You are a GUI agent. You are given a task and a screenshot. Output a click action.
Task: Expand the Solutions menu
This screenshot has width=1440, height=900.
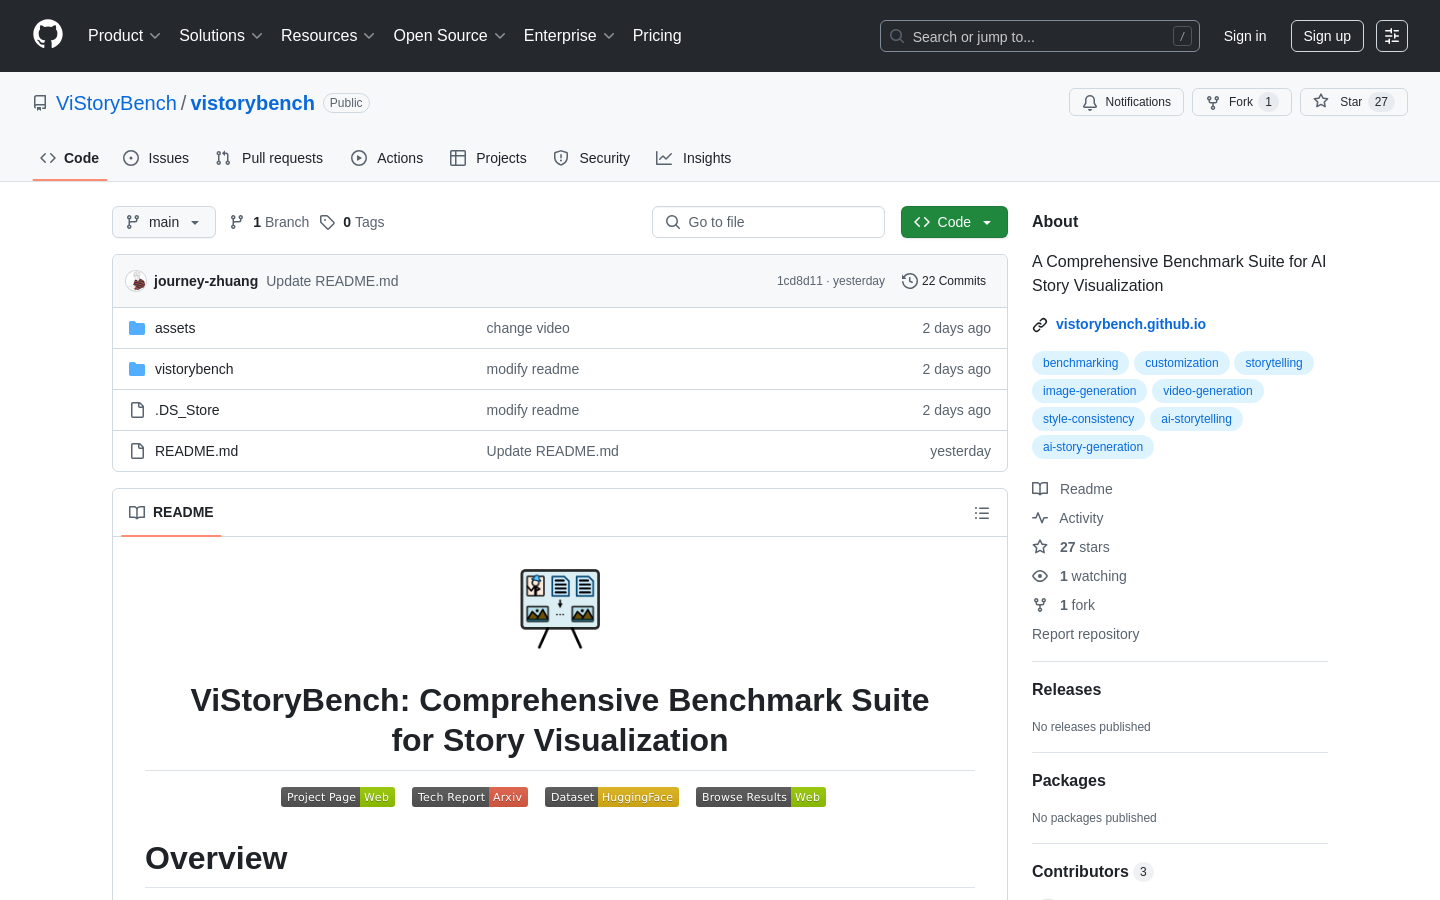click(221, 36)
